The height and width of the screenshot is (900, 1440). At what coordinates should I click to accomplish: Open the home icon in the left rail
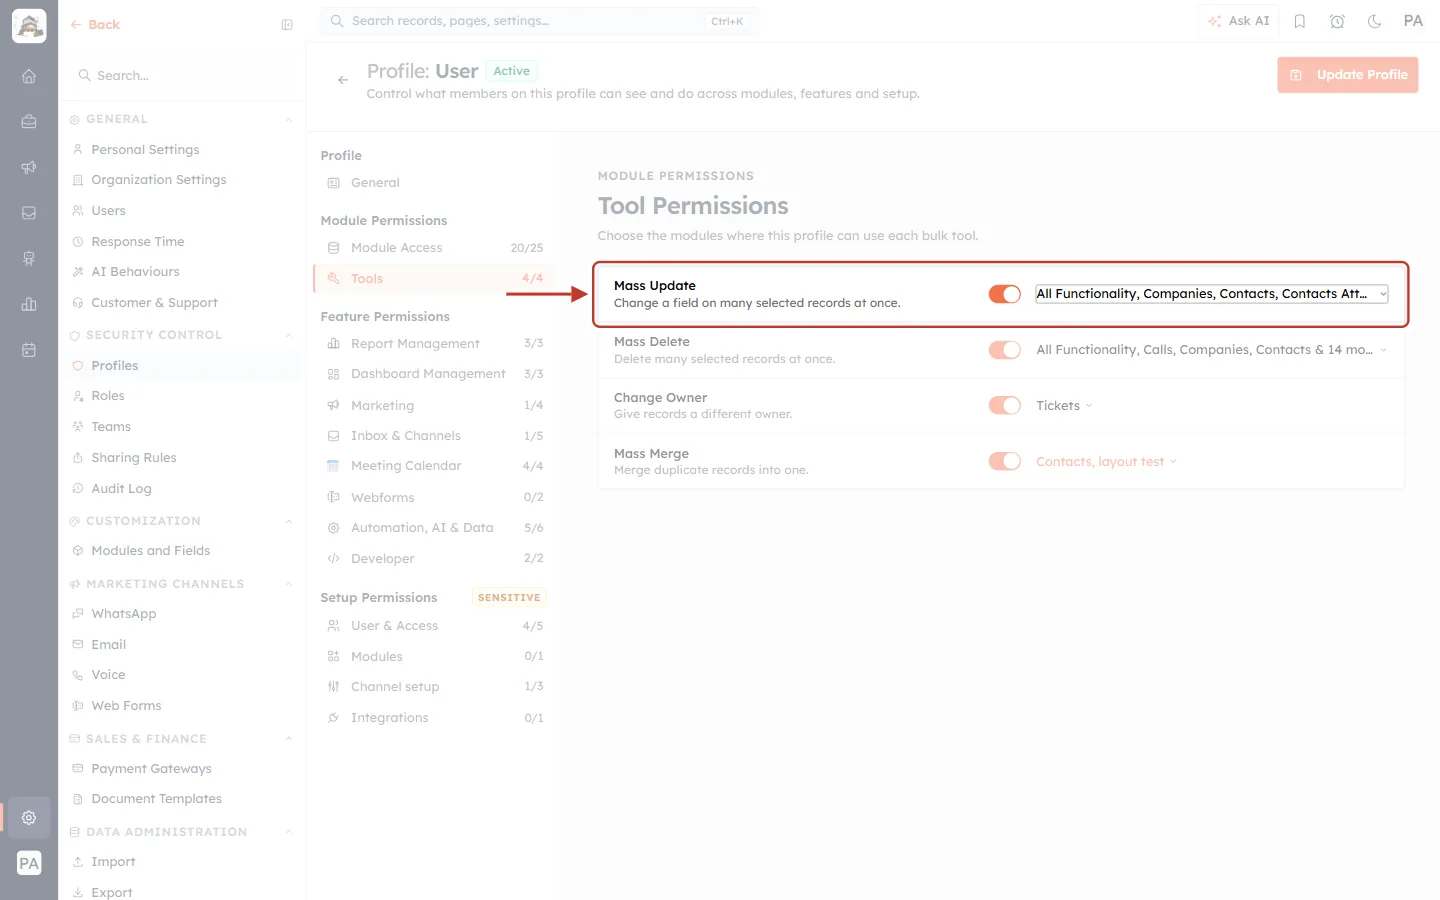(29, 76)
